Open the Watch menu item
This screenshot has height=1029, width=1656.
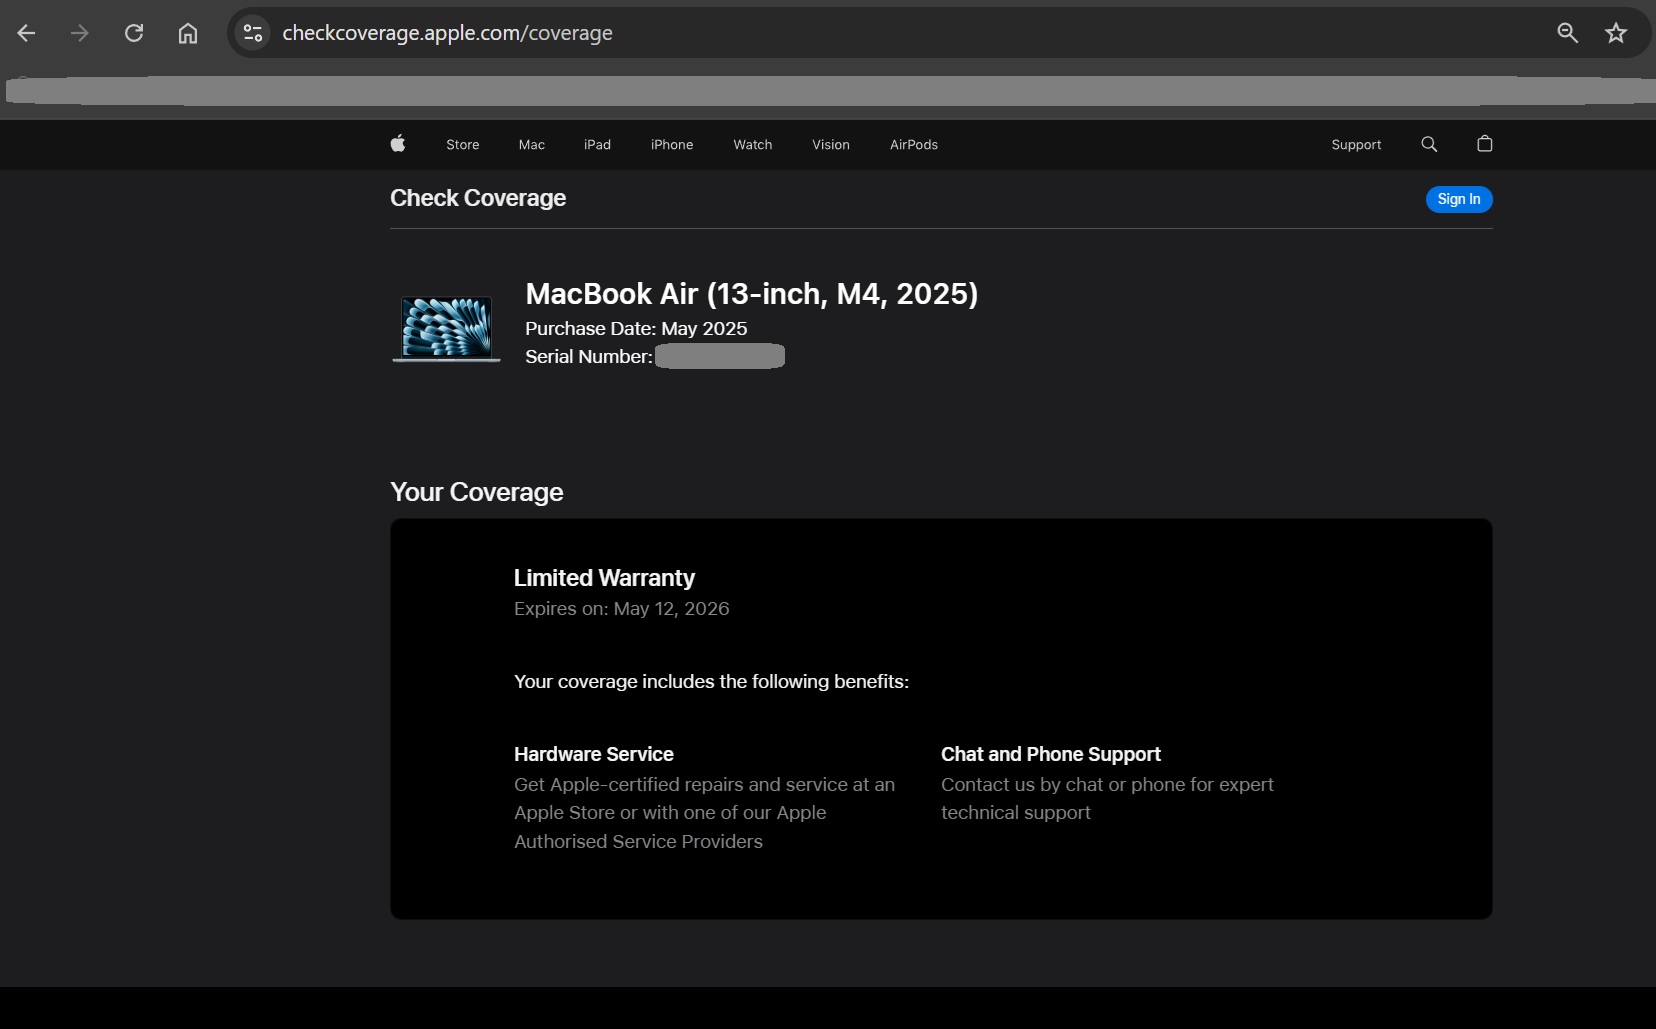(753, 145)
